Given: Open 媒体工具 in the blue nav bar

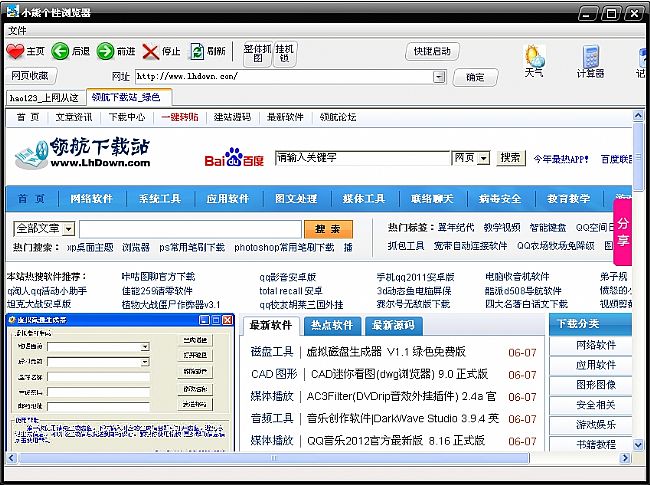Looking at the screenshot, I should coord(364,199).
